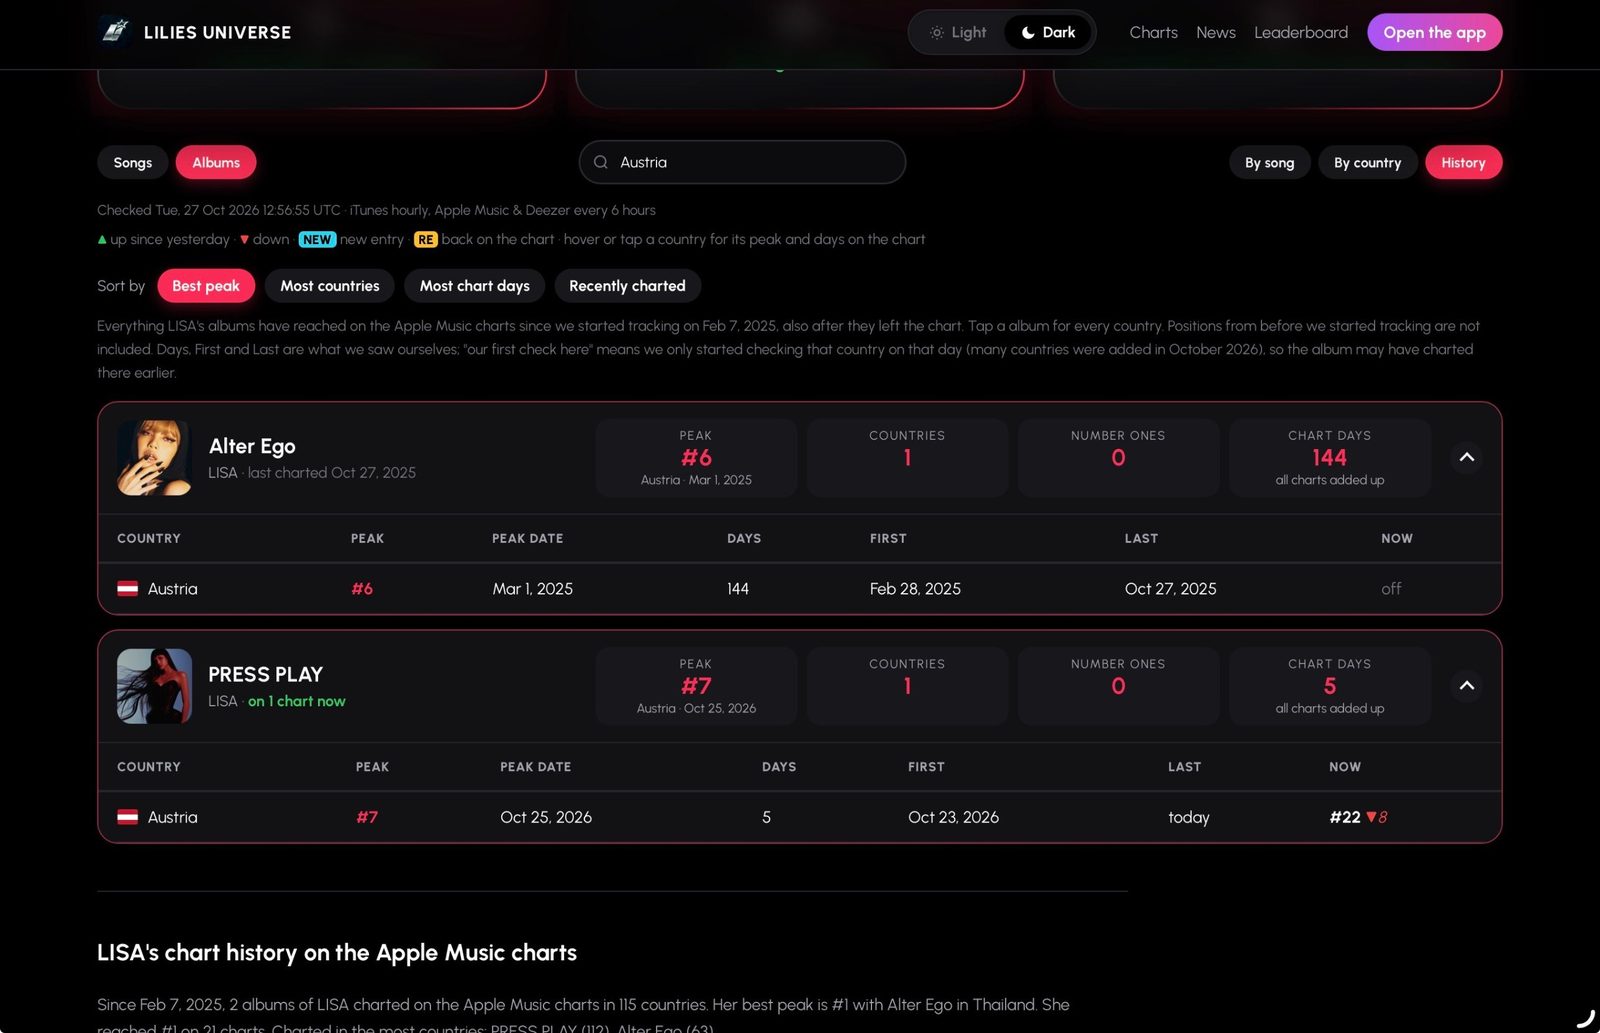
Task: Switch to By song view
Action: tap(1270, 162)
